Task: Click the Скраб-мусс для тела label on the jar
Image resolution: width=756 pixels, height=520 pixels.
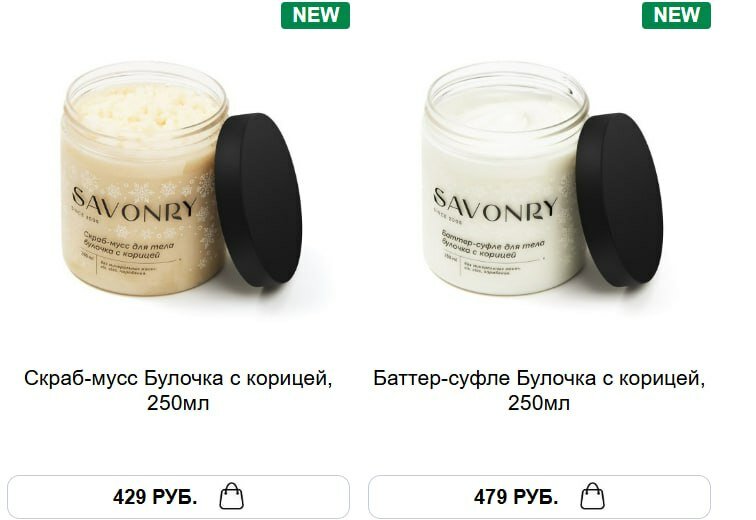Action: coord(129,241)
